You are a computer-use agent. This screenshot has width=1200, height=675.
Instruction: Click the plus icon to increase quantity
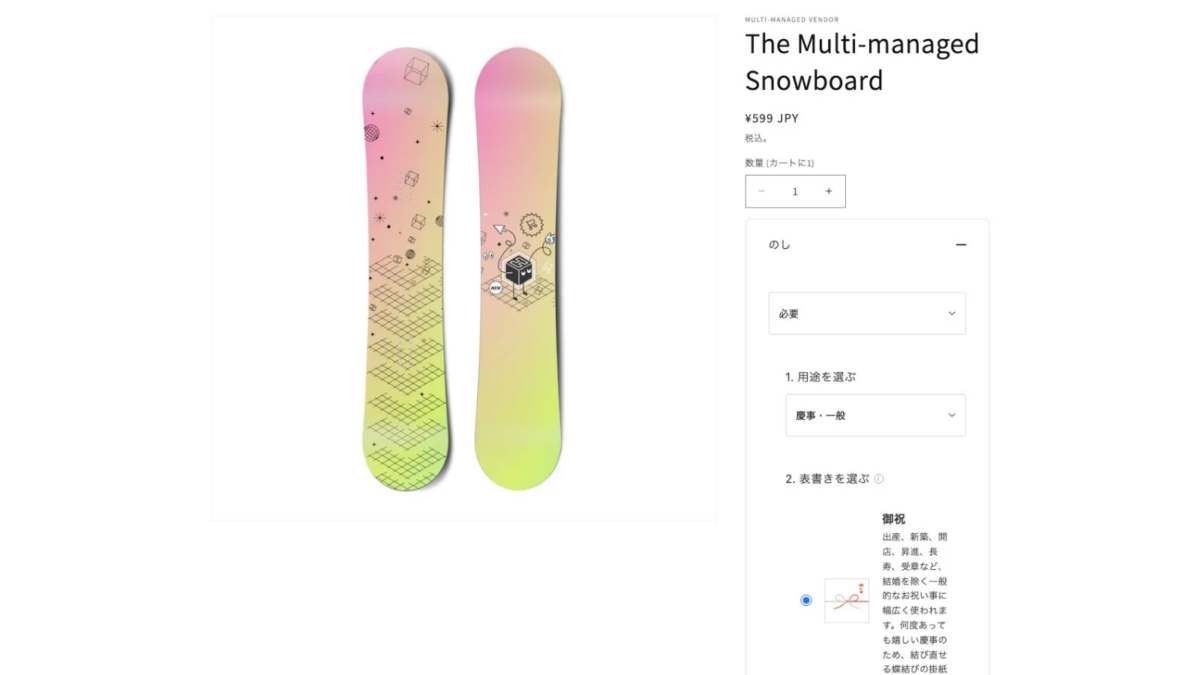coord(829,191)
